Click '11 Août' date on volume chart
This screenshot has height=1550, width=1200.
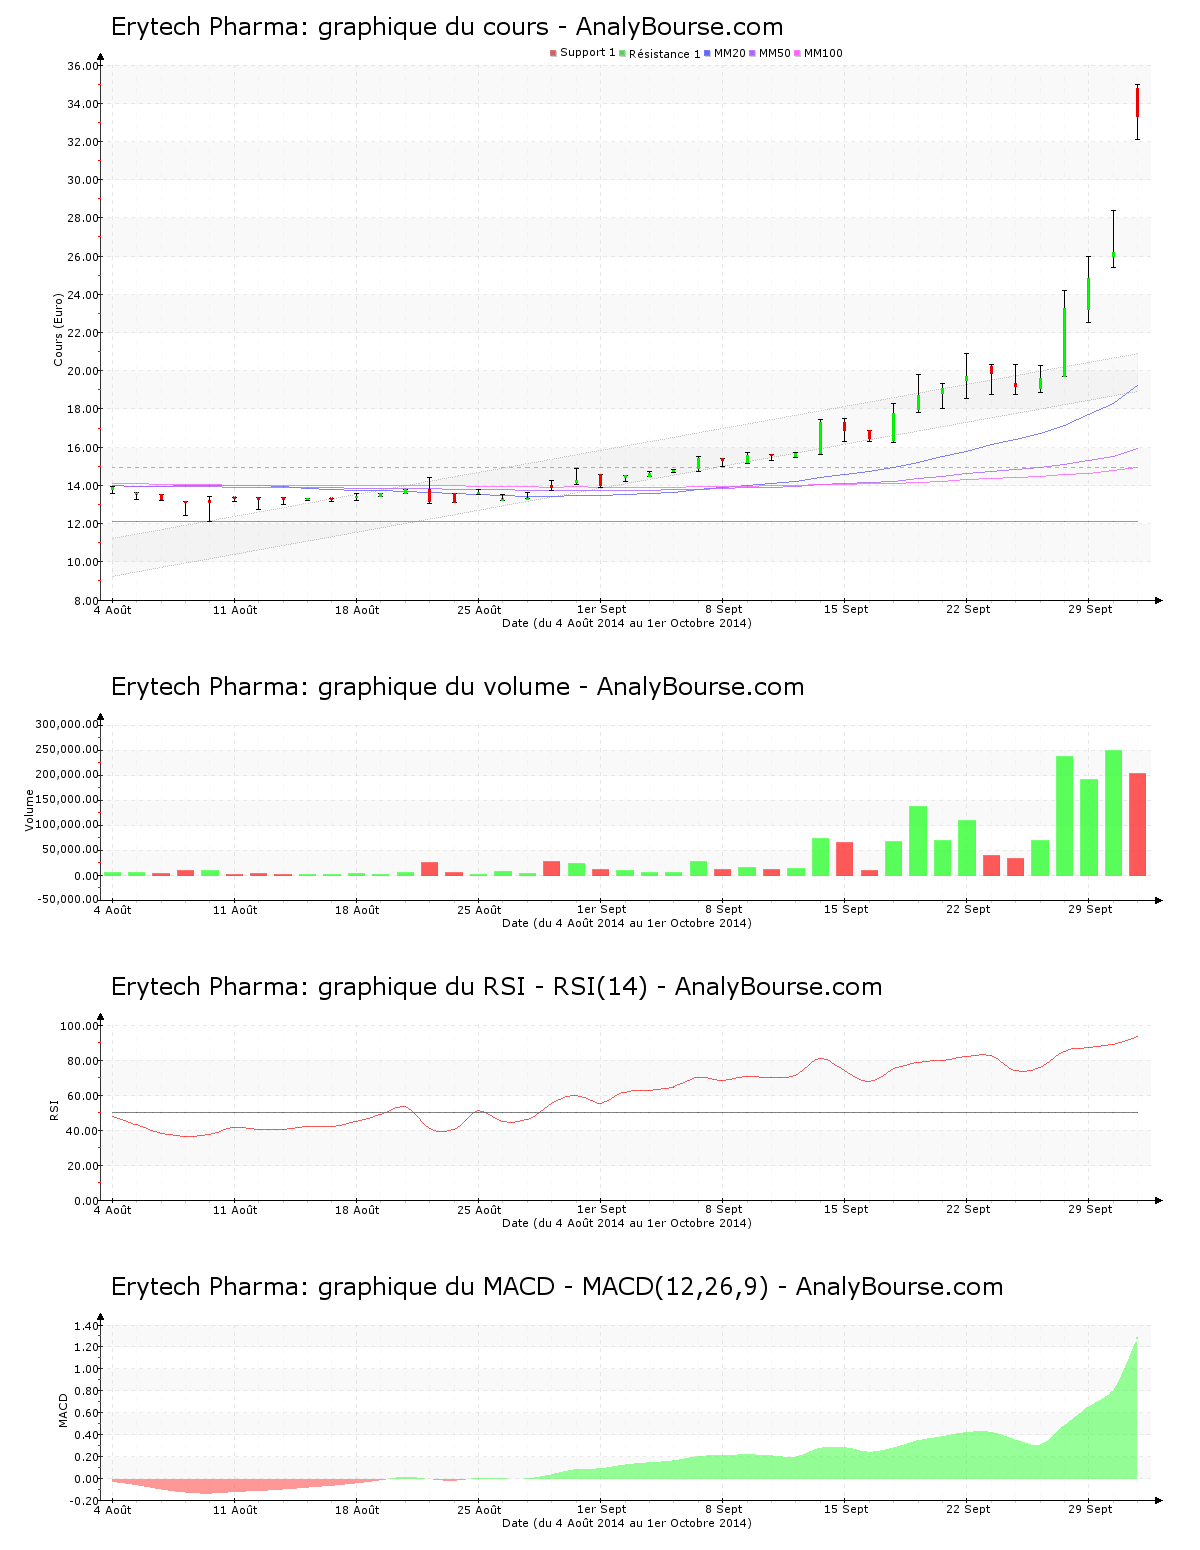[235, 909]
